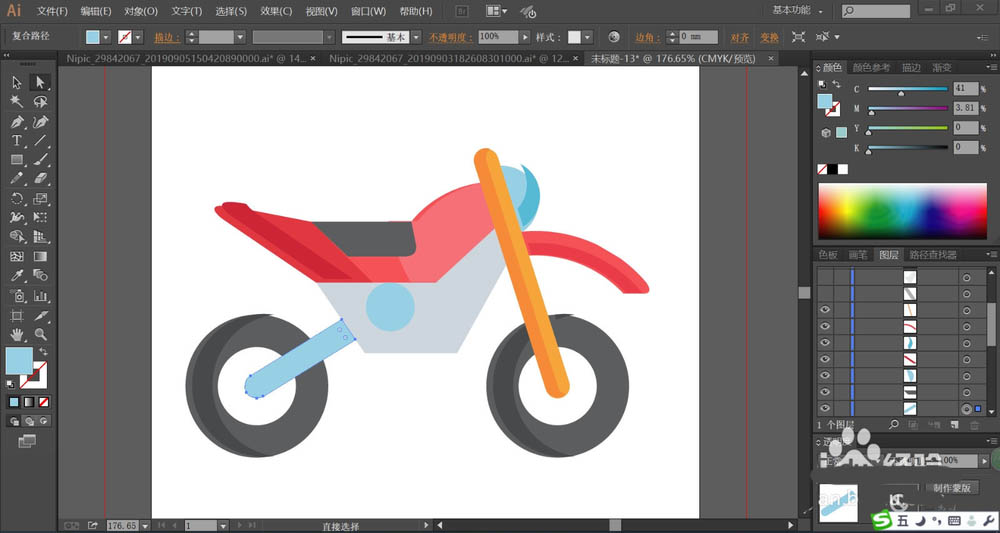Select the Hand tool
This screenshot has width=1000, height=533.
point(17,333)
